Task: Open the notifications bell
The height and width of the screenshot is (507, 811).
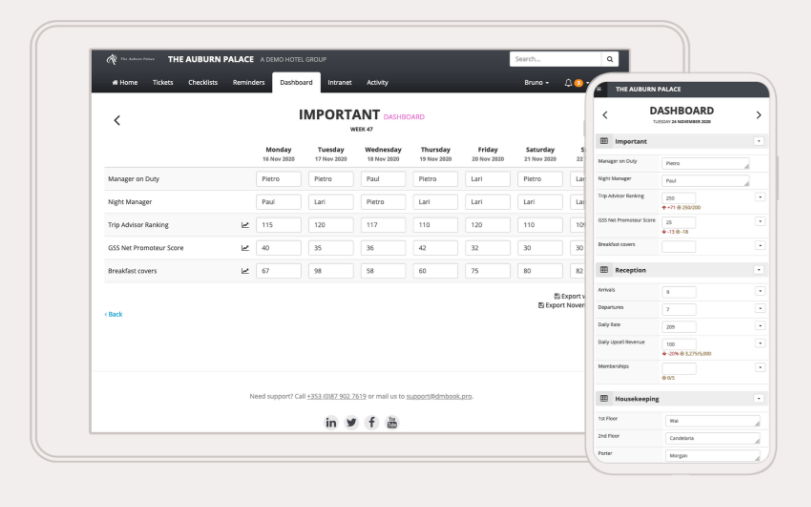Action: (568, 83)
